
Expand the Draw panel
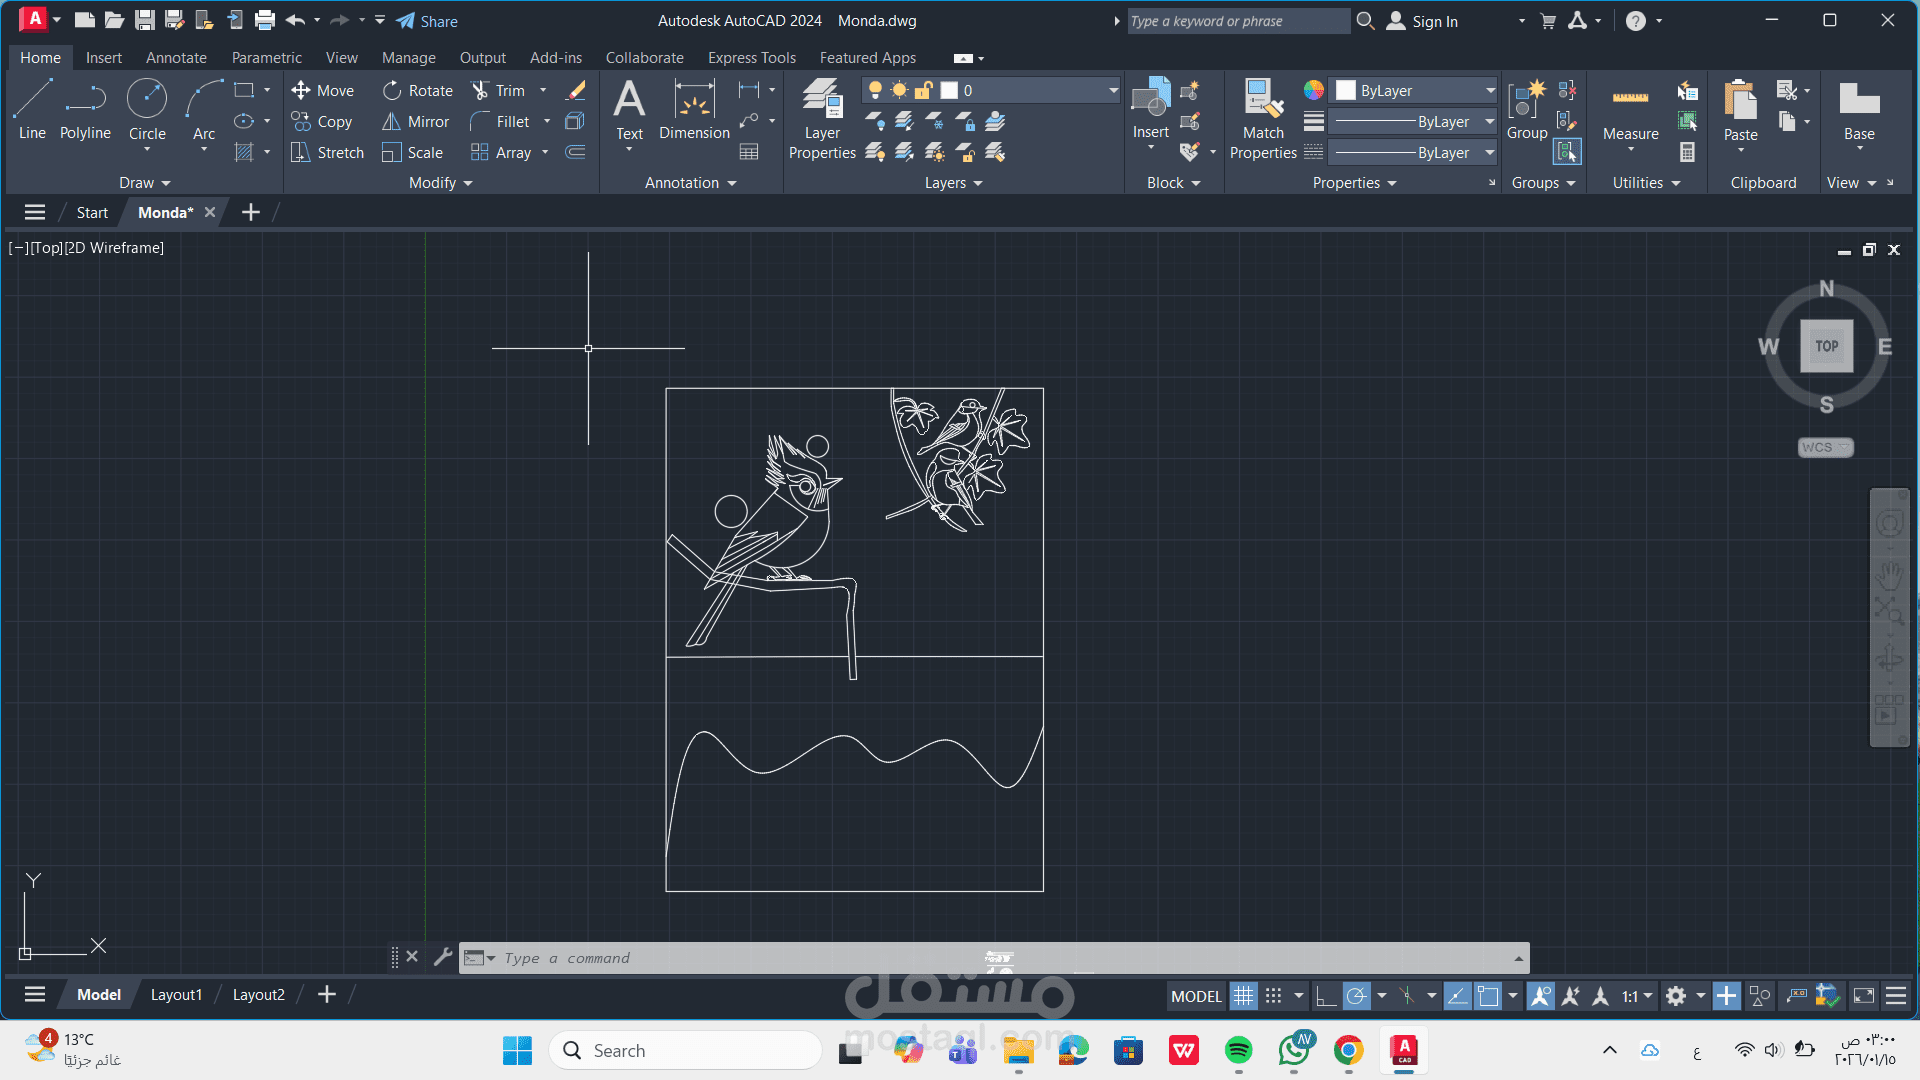point(145,183)
